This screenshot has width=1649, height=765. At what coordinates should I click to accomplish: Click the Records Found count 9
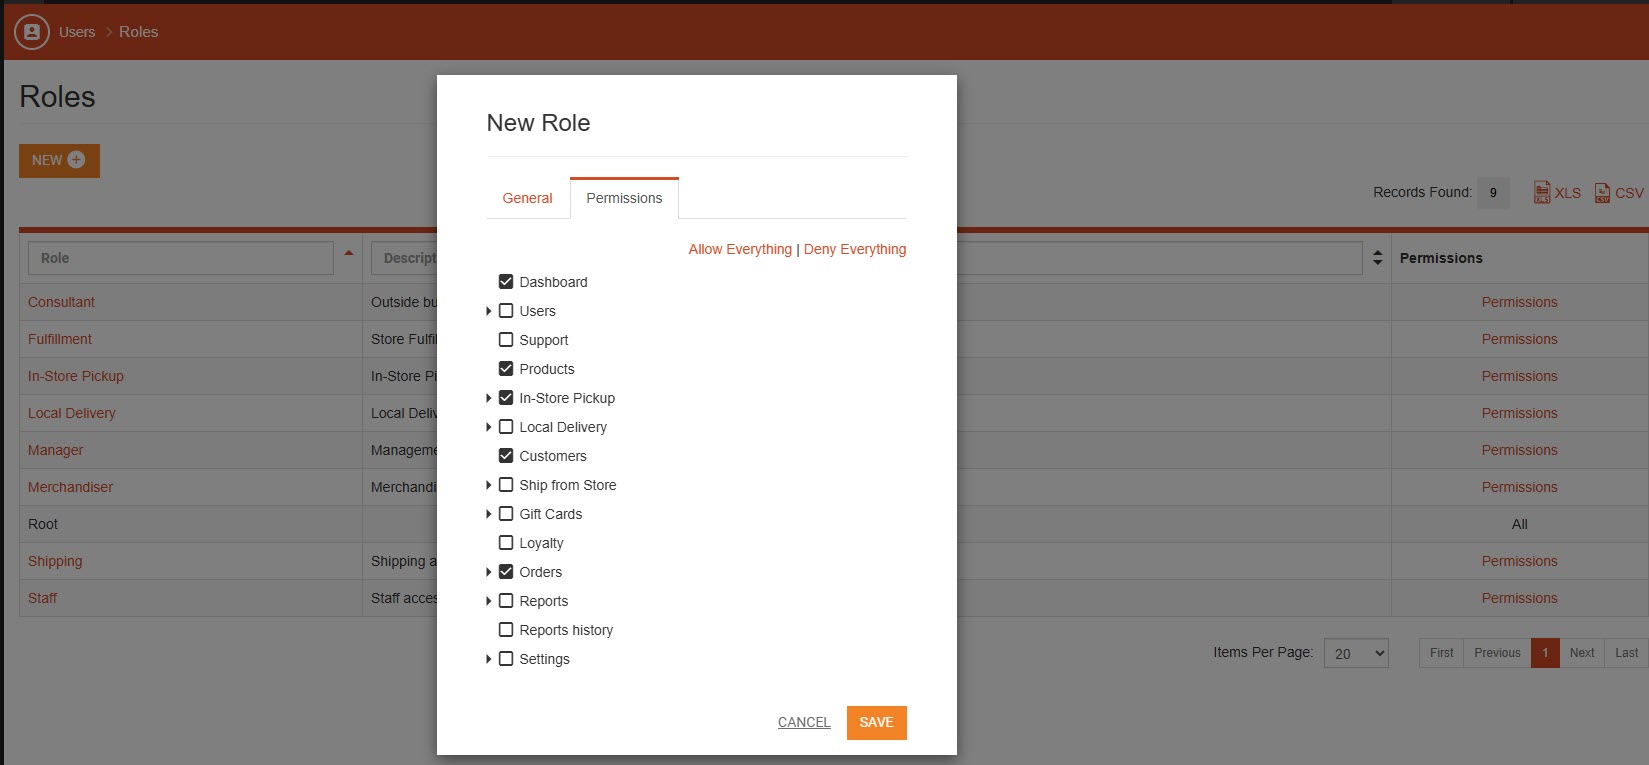coord(1493,193)
